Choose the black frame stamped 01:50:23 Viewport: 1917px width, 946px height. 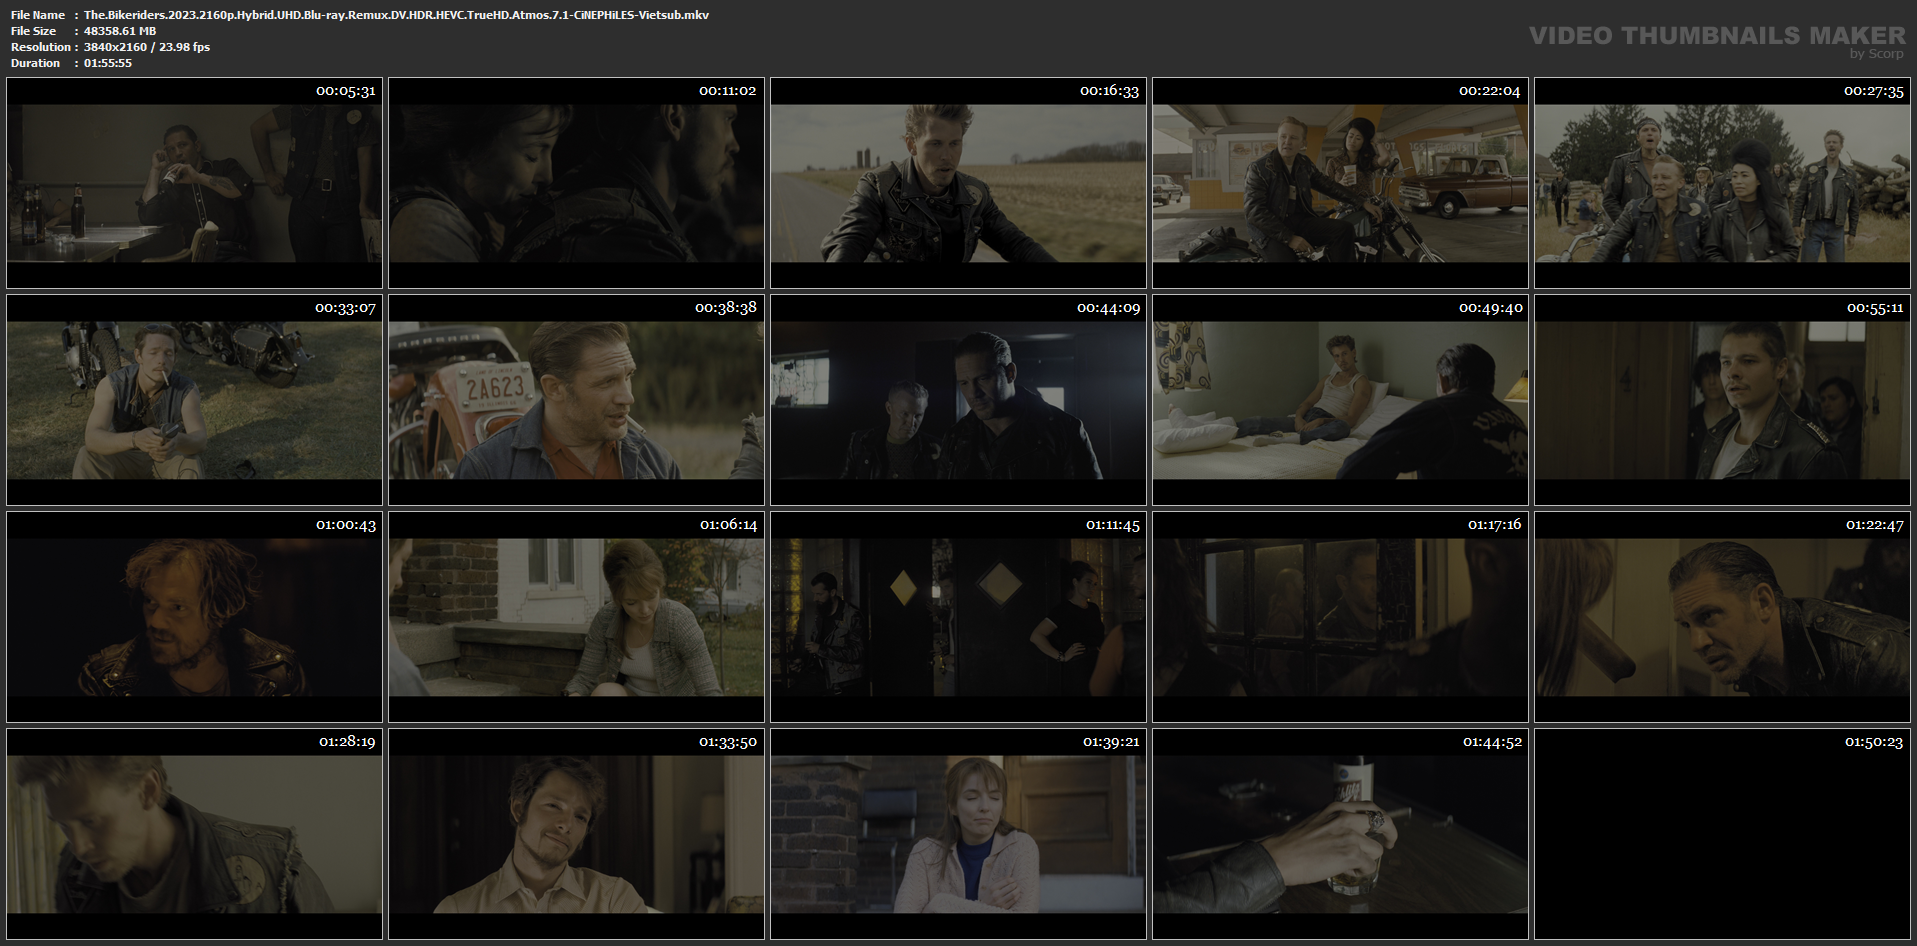click(1722, 834)
